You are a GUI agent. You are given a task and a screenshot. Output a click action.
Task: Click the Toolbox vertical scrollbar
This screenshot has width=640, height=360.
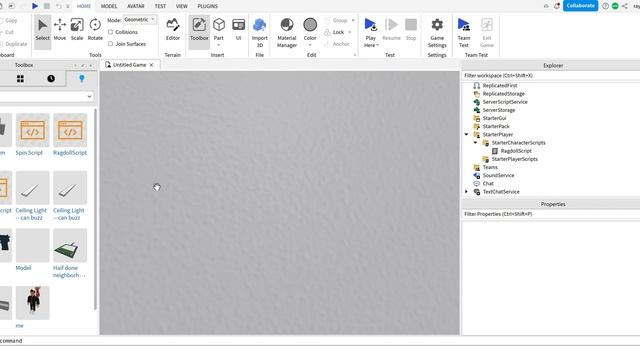tap(96, 209)
